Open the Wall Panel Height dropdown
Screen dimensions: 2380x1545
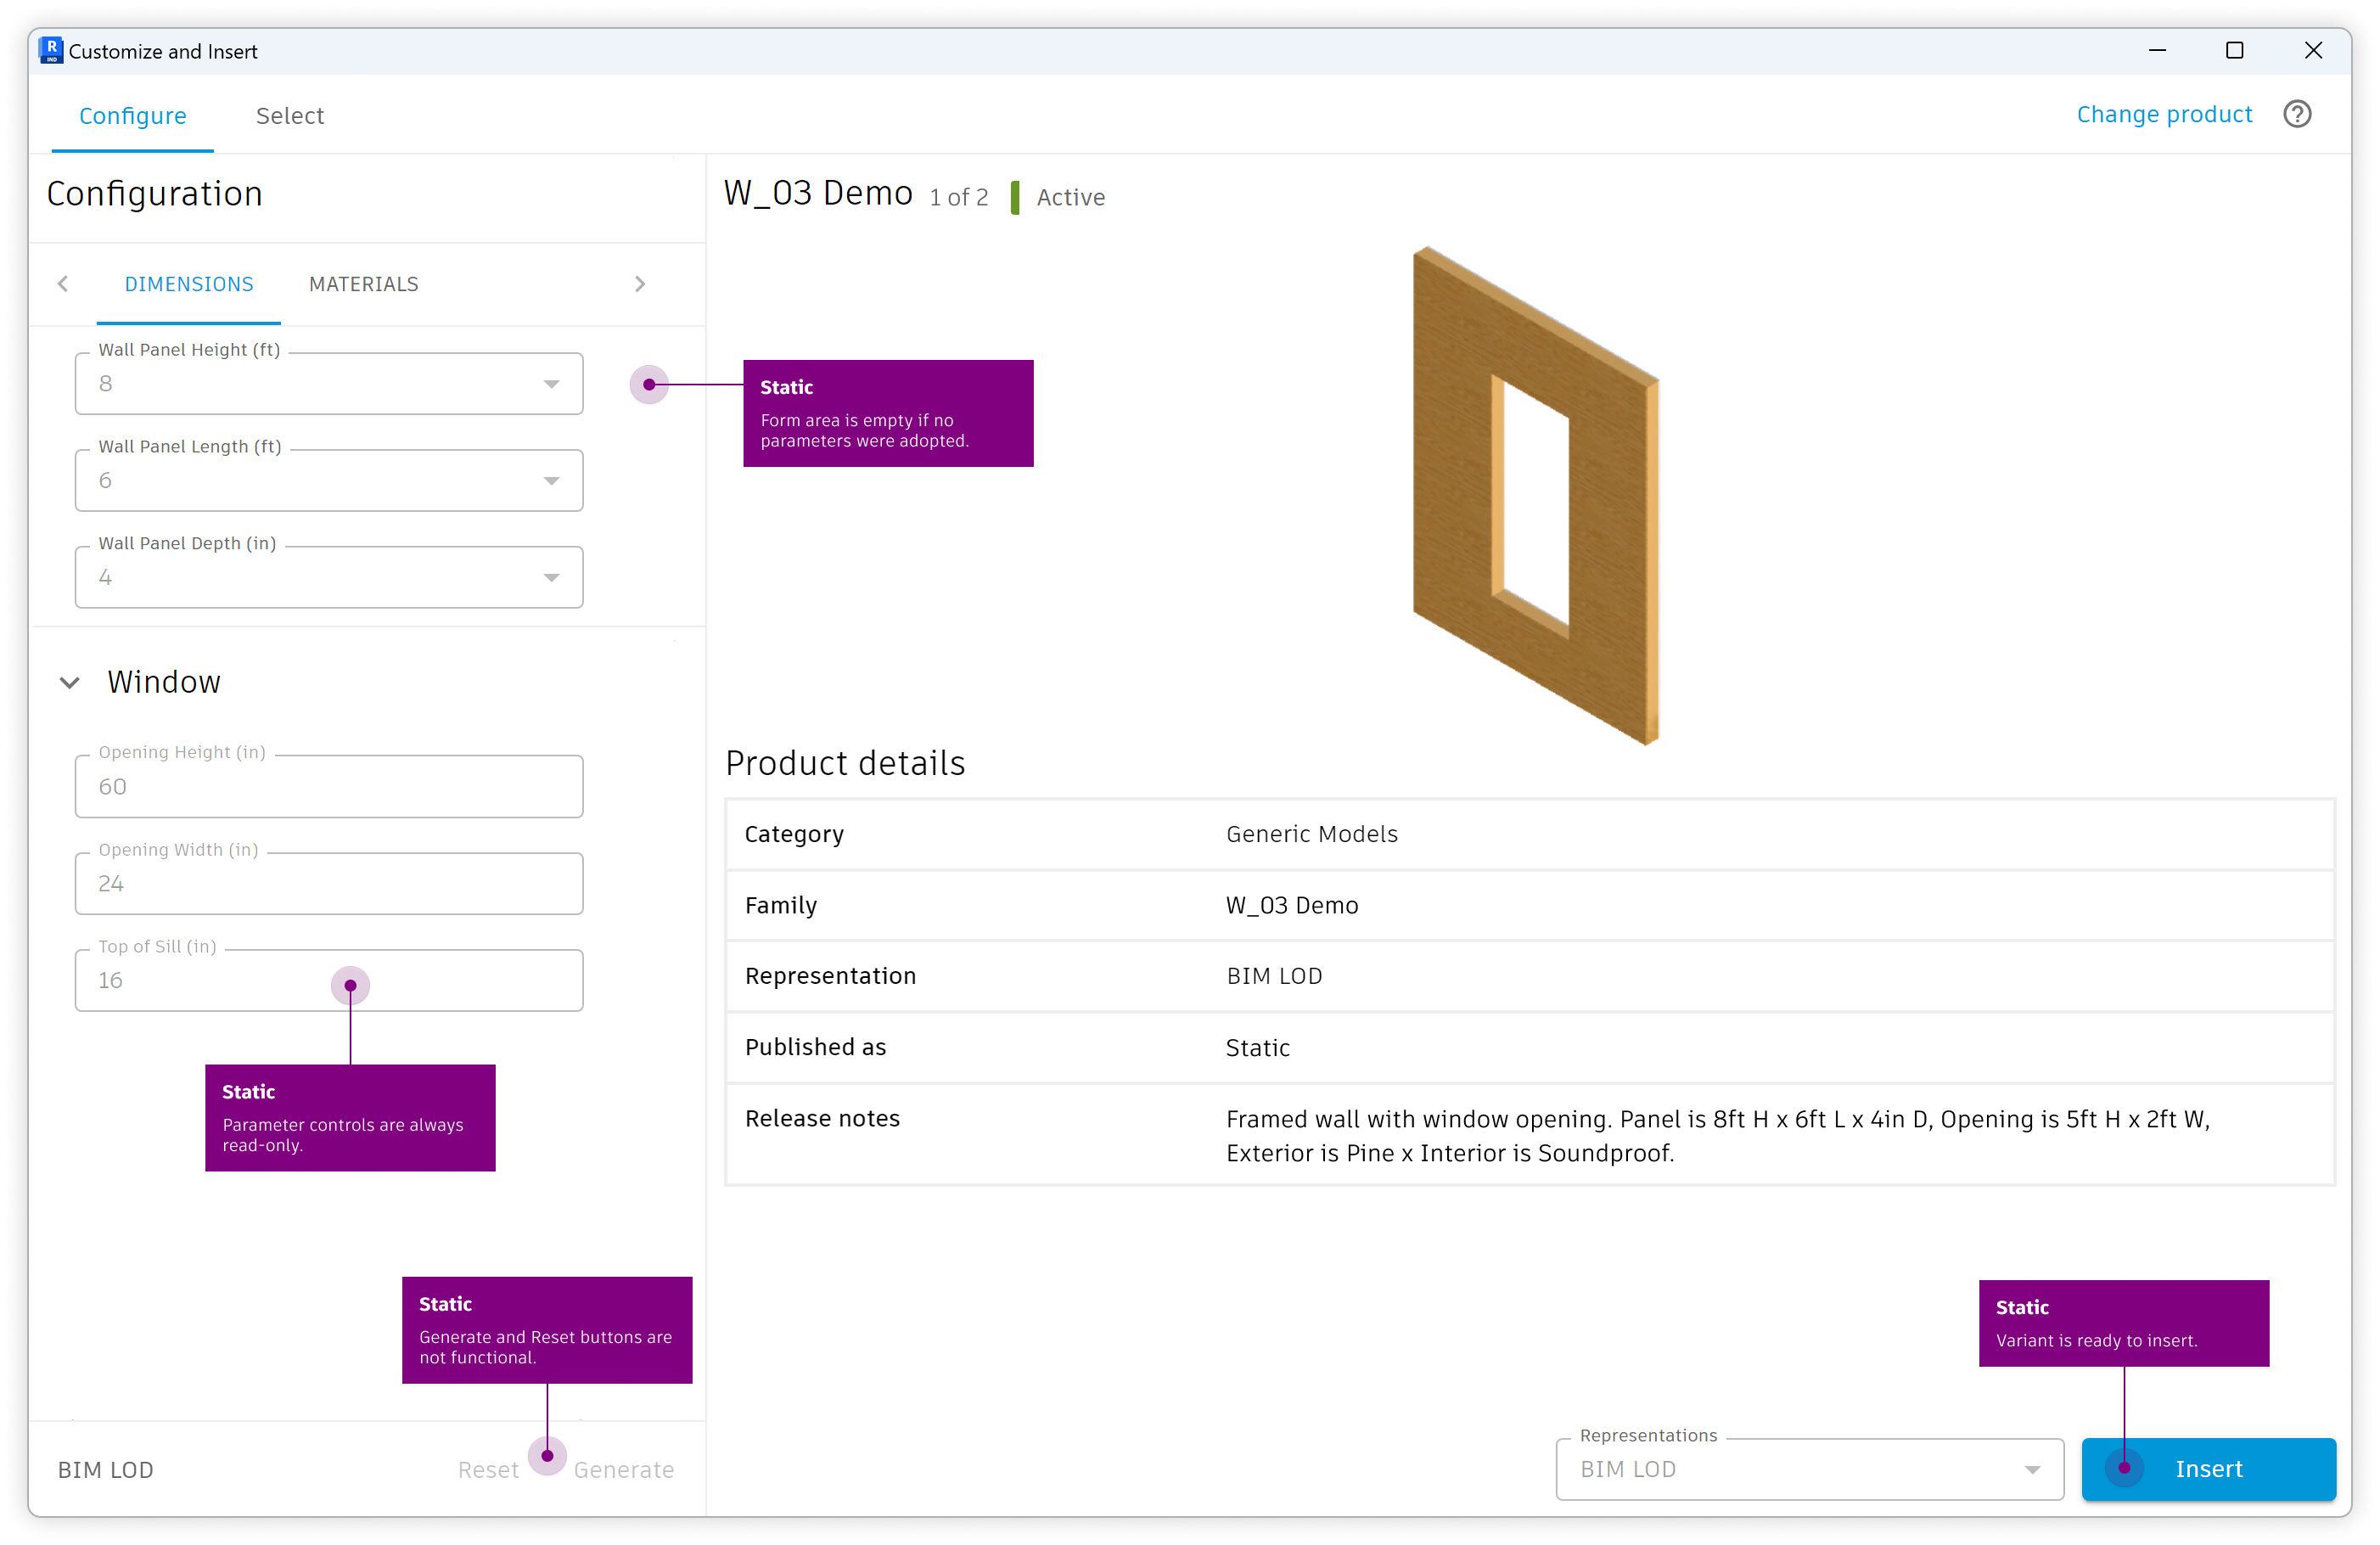552,383
